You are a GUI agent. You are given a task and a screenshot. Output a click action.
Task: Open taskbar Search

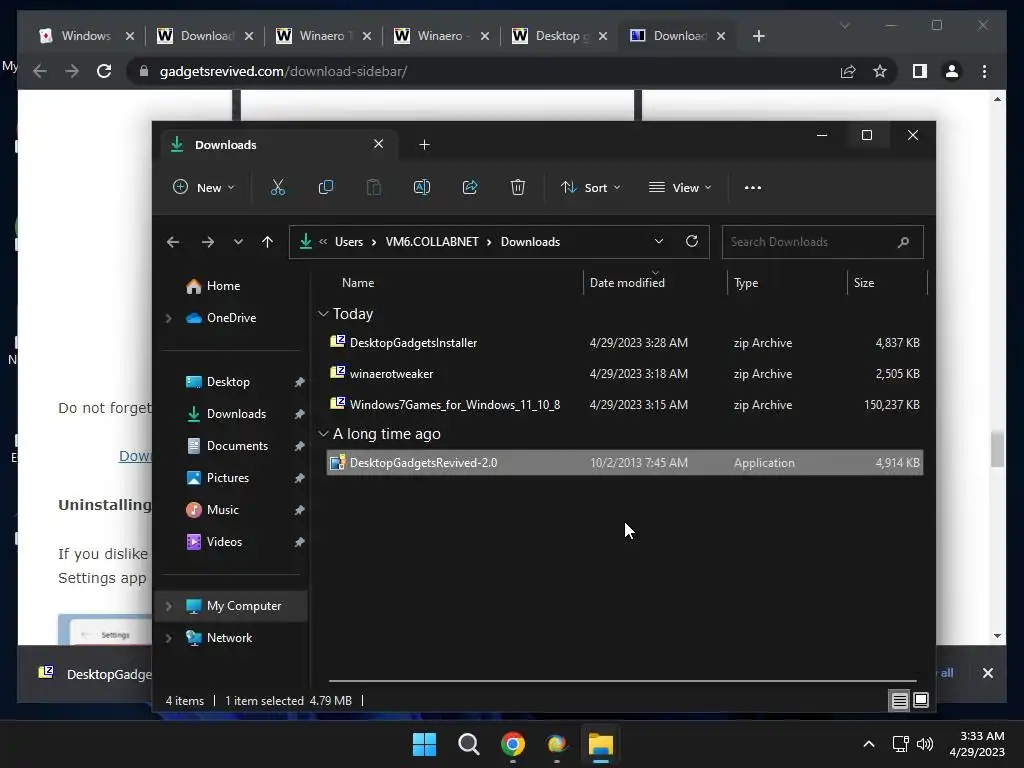tap(468, 744)
